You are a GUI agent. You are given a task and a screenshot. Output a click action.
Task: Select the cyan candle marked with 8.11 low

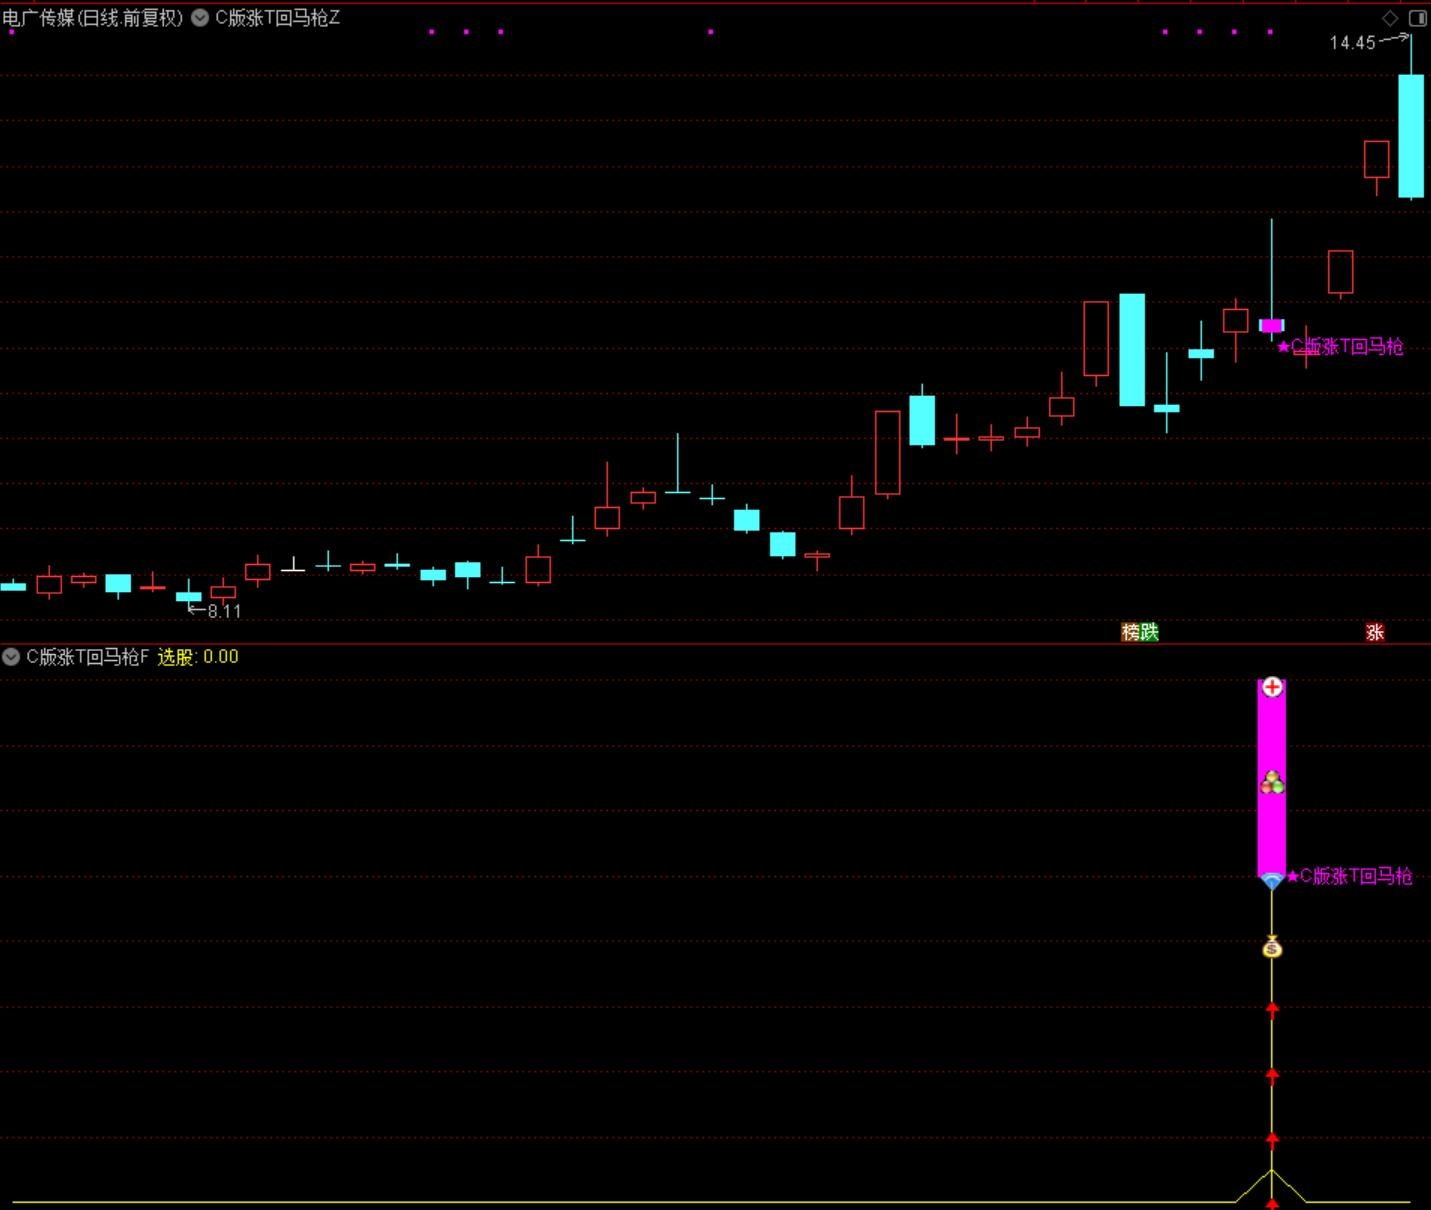click(189, 596)
